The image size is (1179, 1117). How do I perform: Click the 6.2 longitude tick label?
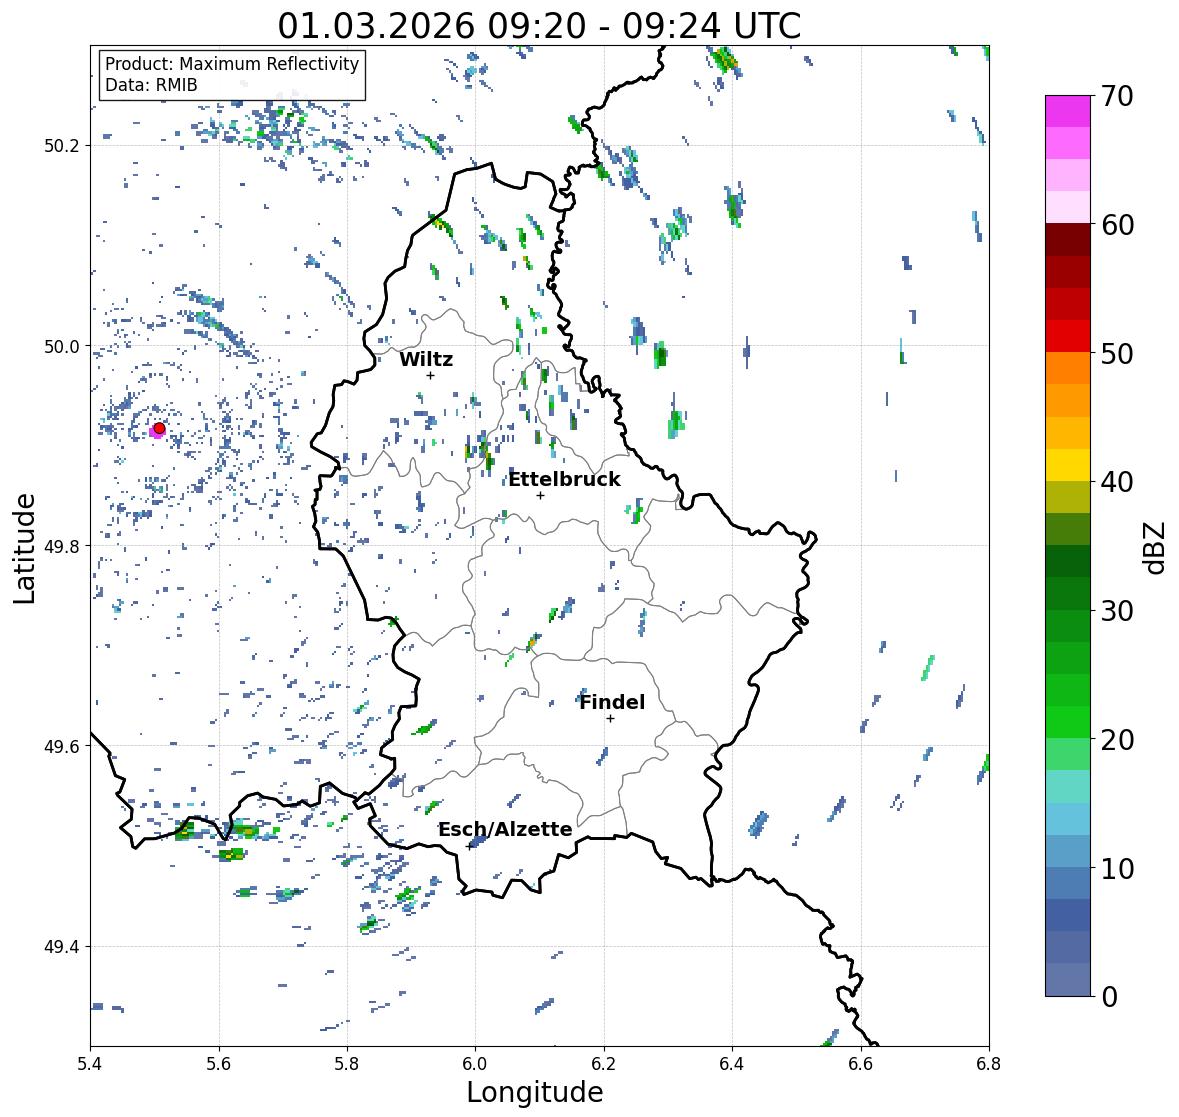(x=604, y=1064)
